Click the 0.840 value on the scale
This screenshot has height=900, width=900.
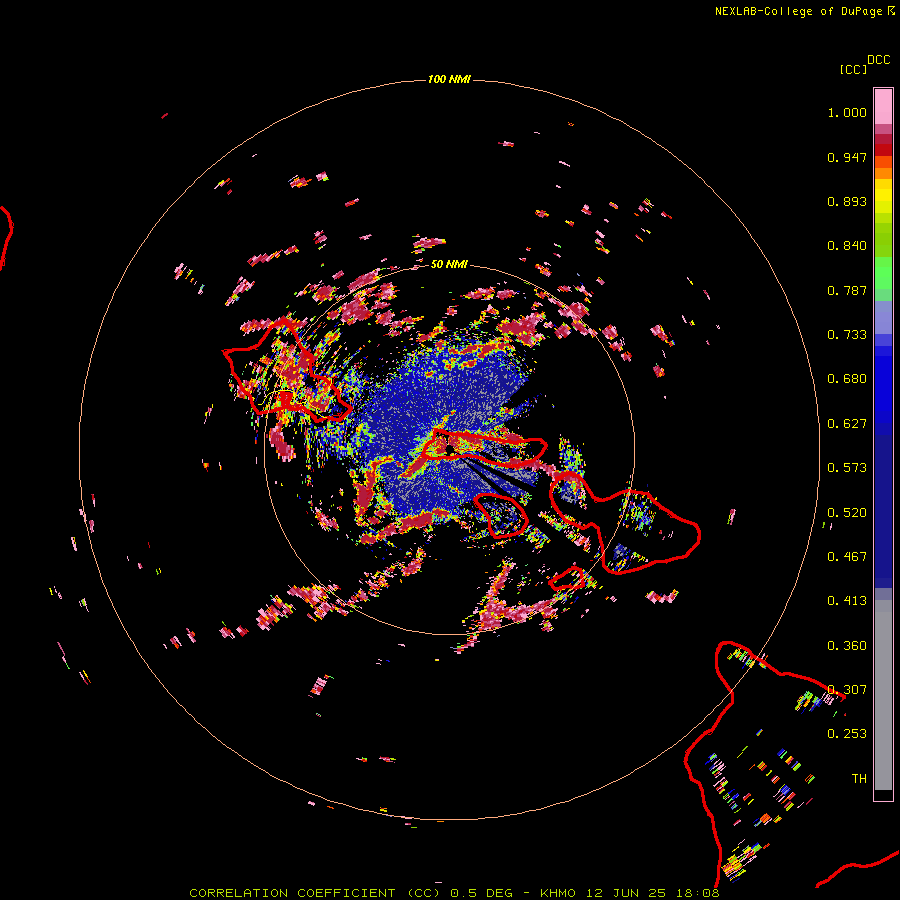(847, 246)
